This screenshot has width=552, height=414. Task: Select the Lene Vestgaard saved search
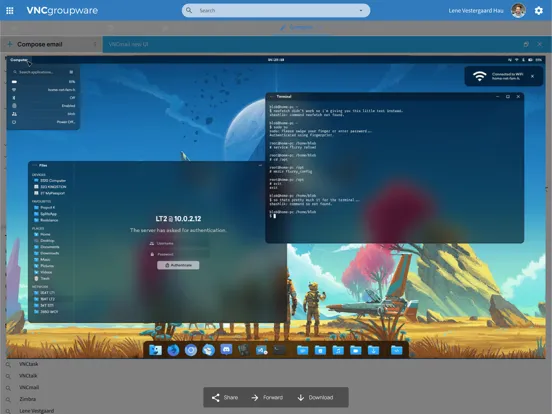tap(37, 410)
